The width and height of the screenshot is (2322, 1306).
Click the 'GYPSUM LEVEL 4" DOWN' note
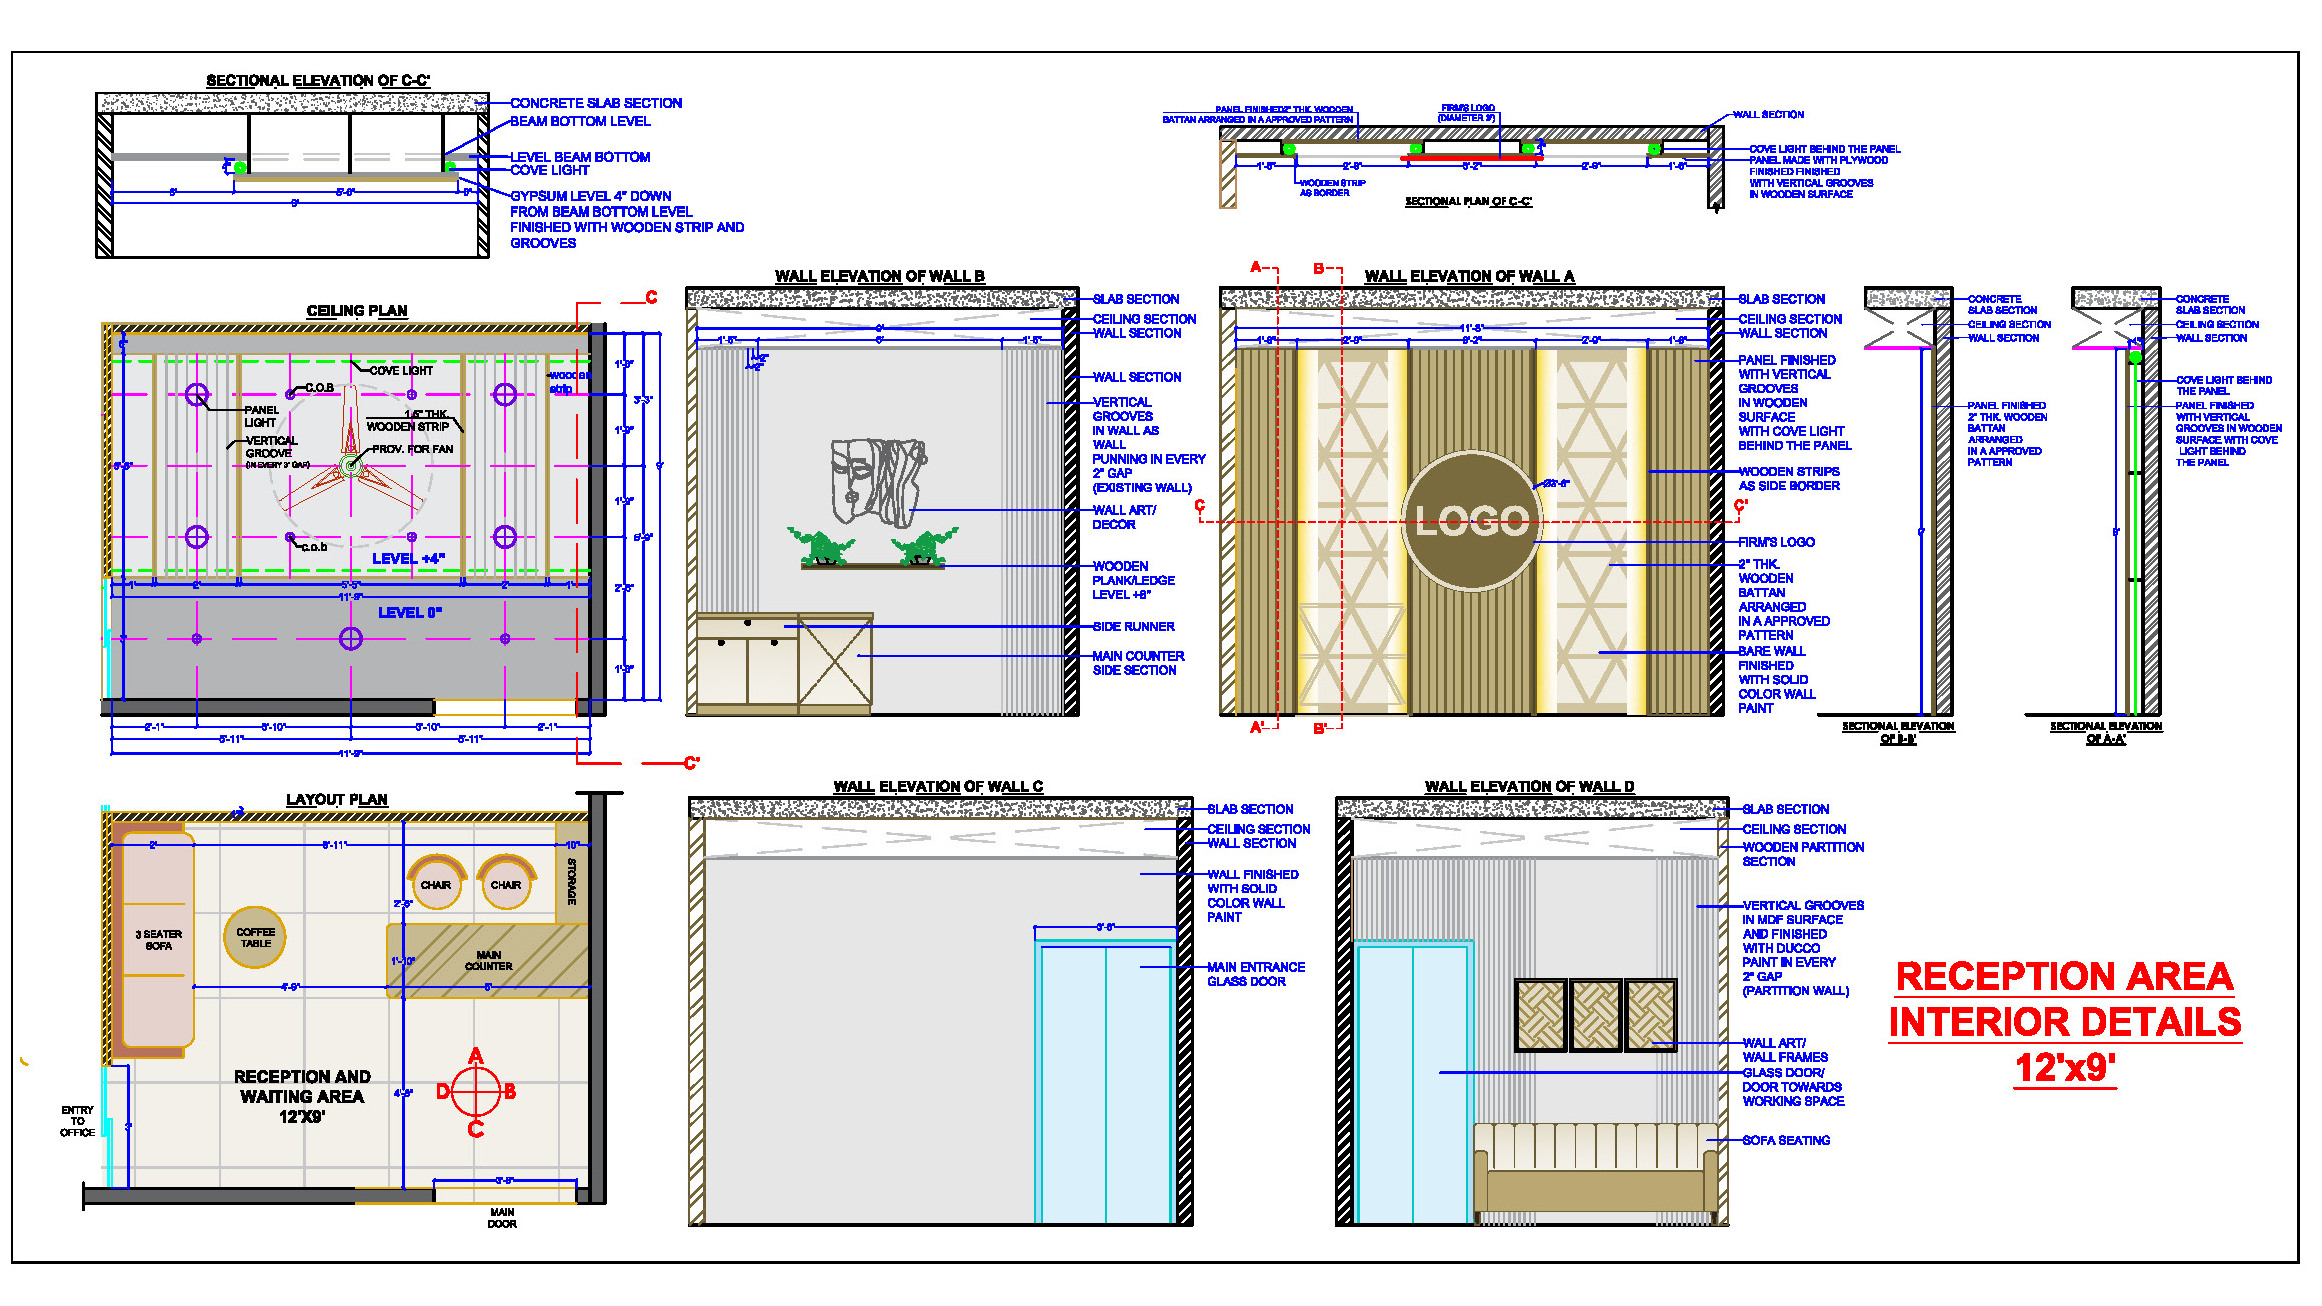627,219
